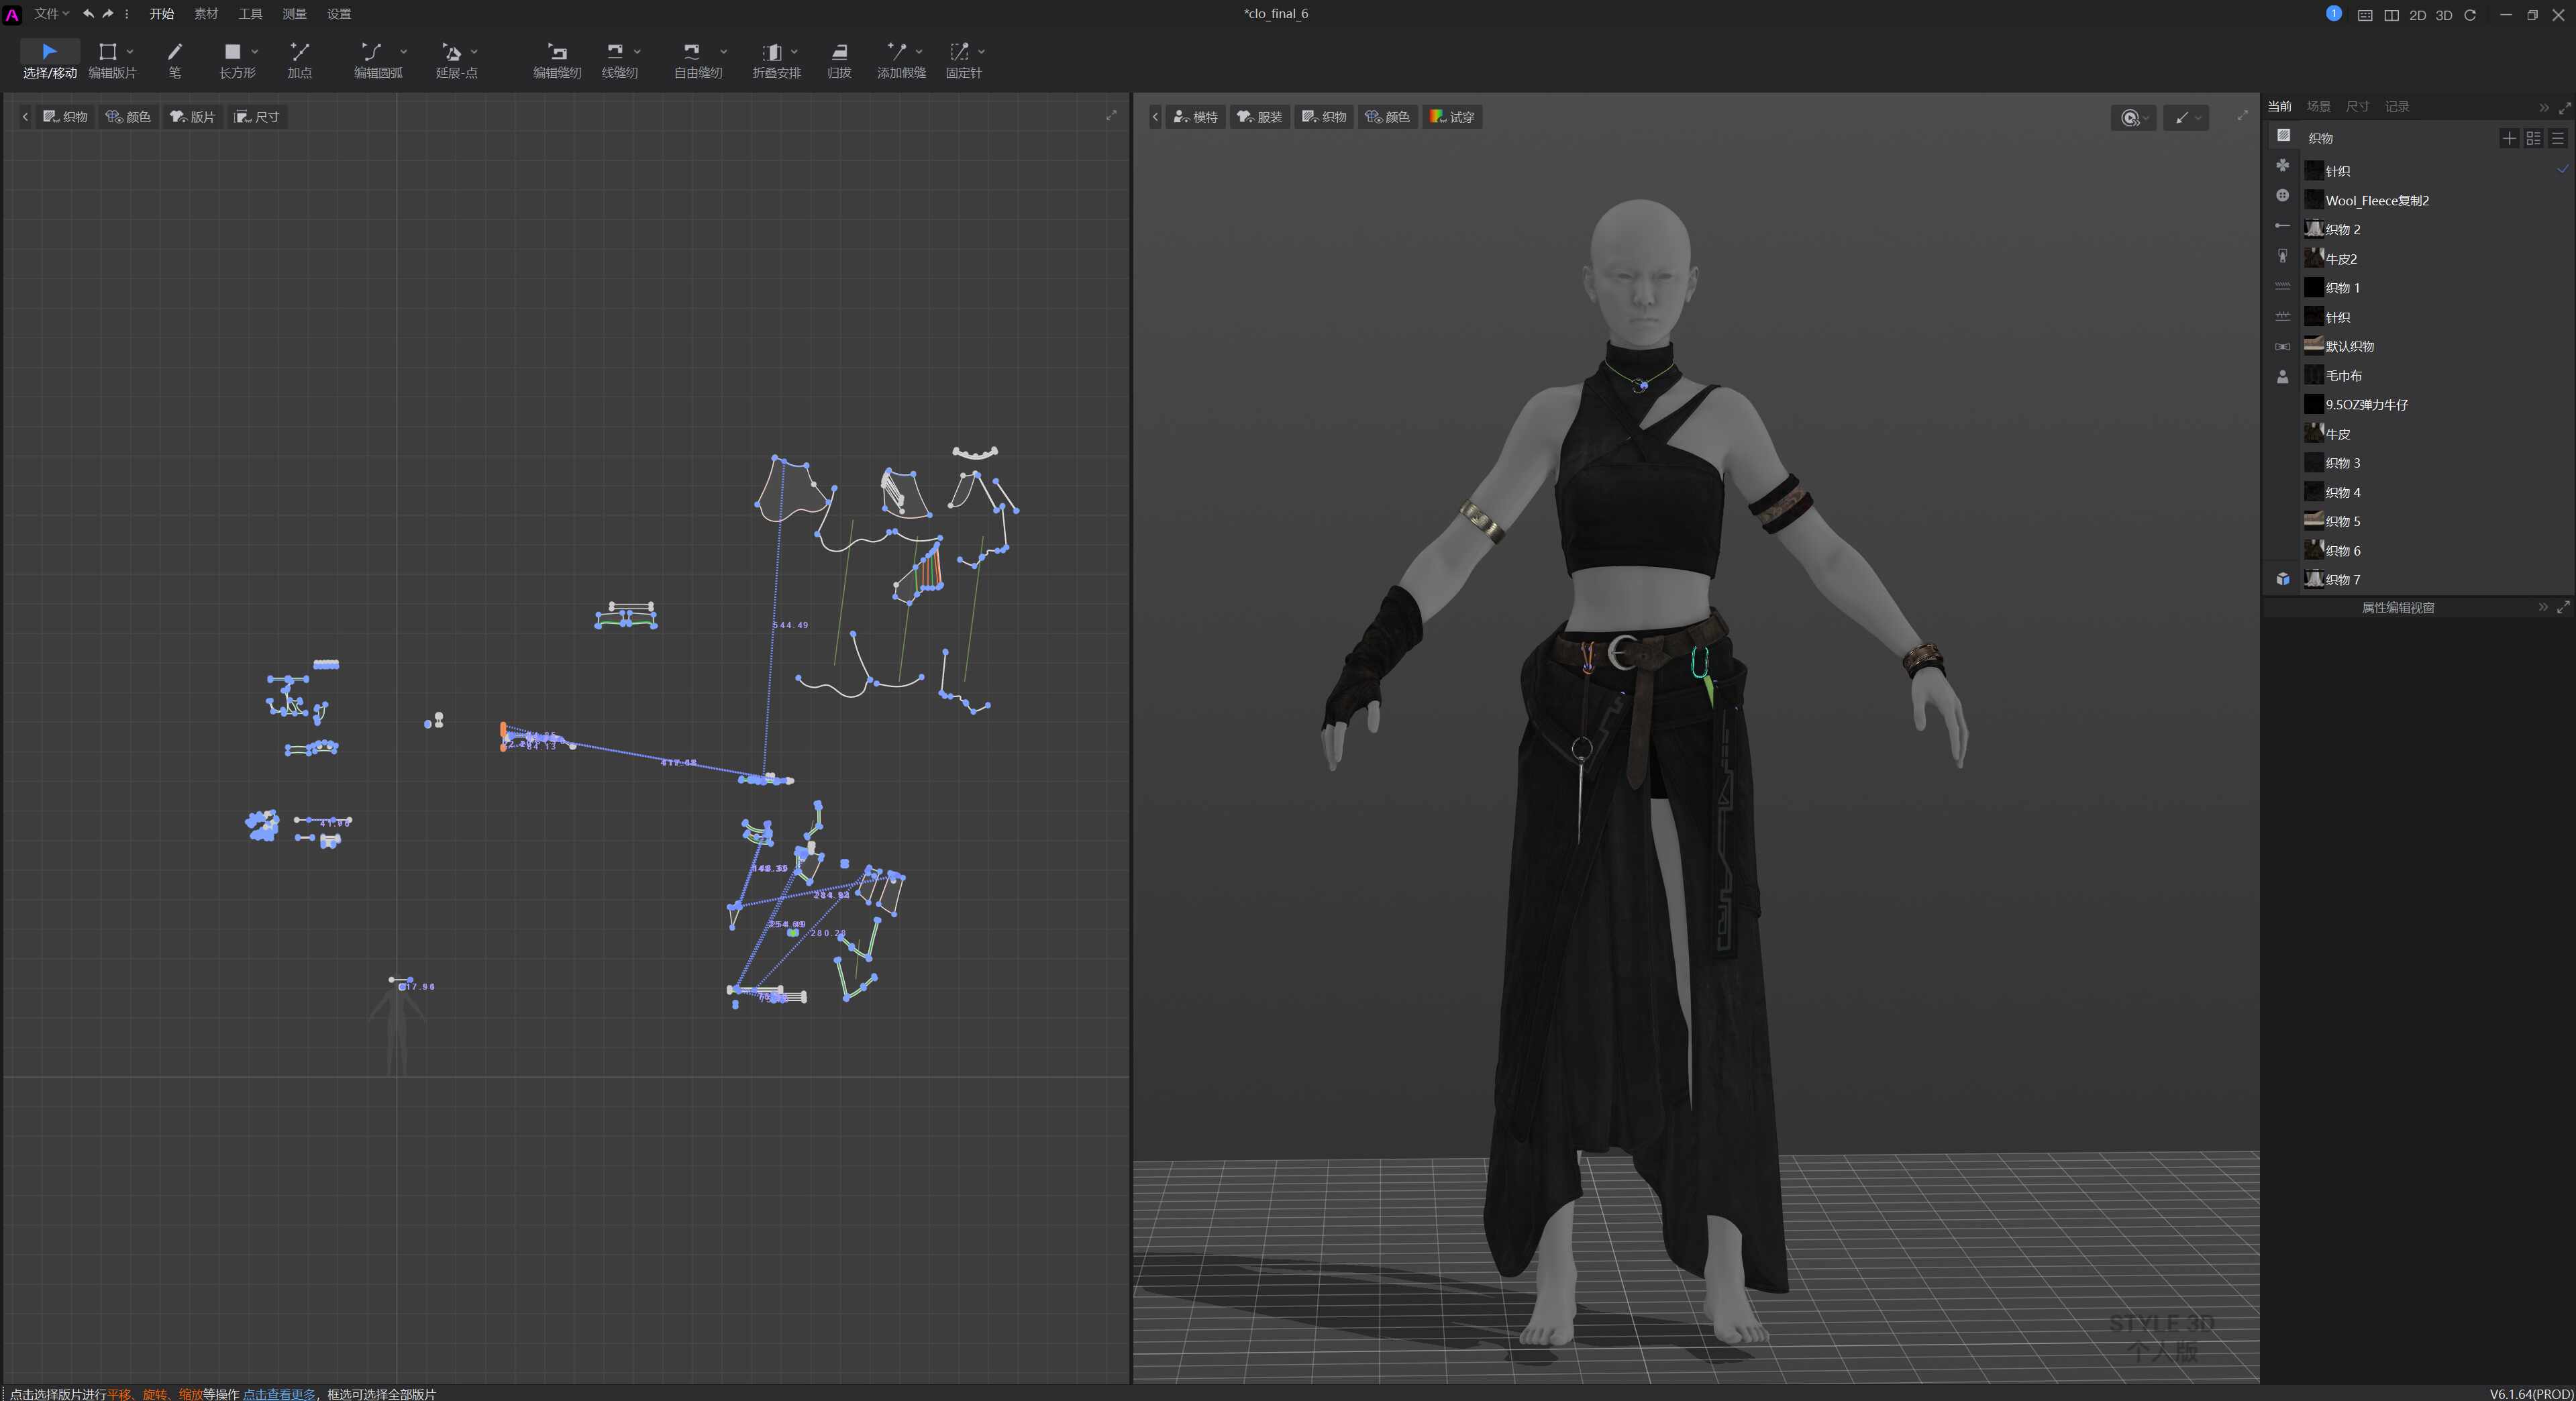Open the 3D cube side icon
The image size is (2576, 1401).
coord(2282,579)
